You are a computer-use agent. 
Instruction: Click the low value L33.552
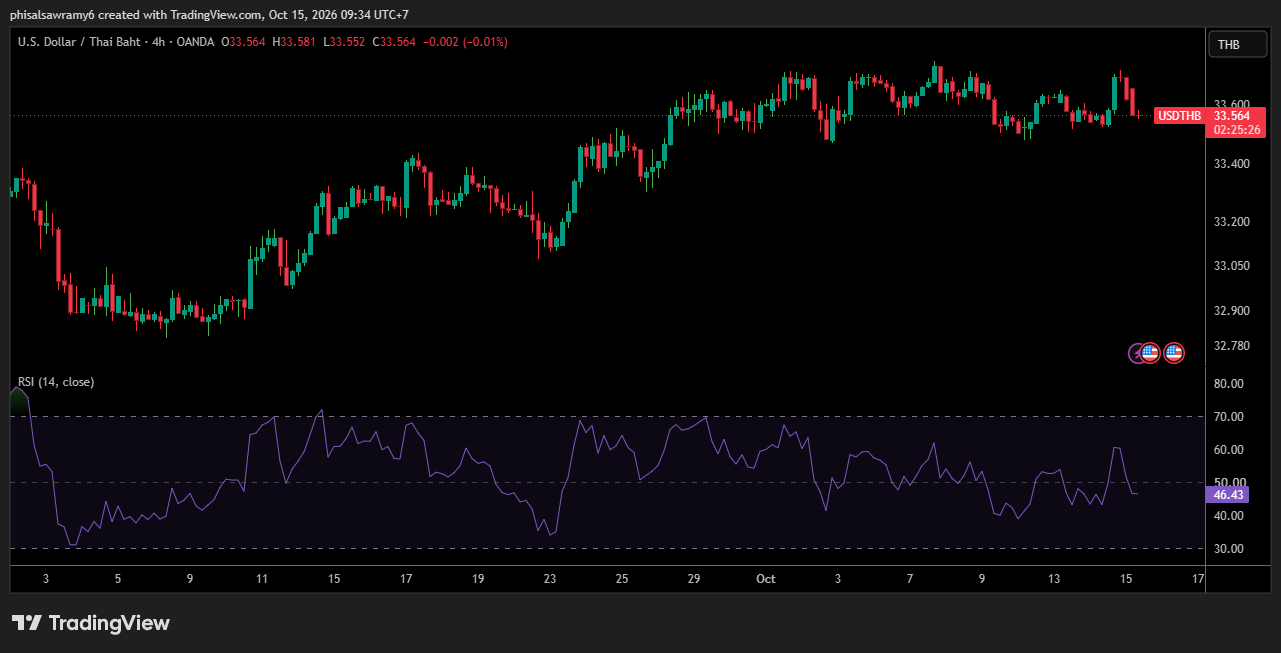tap(345, 42)
